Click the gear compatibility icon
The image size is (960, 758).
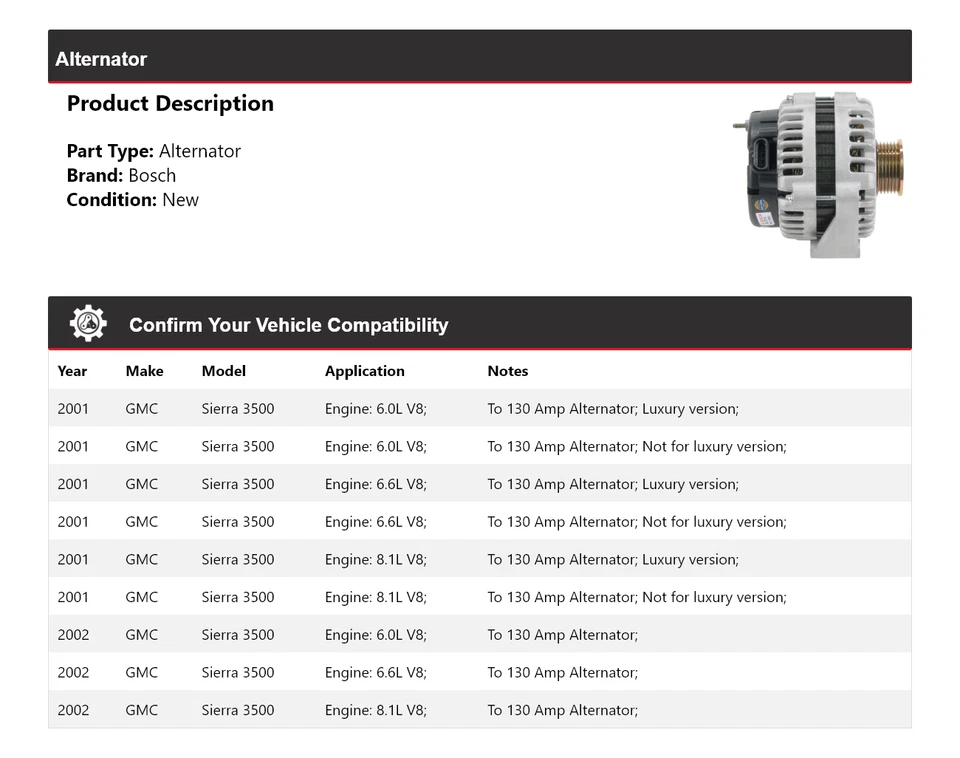point(88,323)
